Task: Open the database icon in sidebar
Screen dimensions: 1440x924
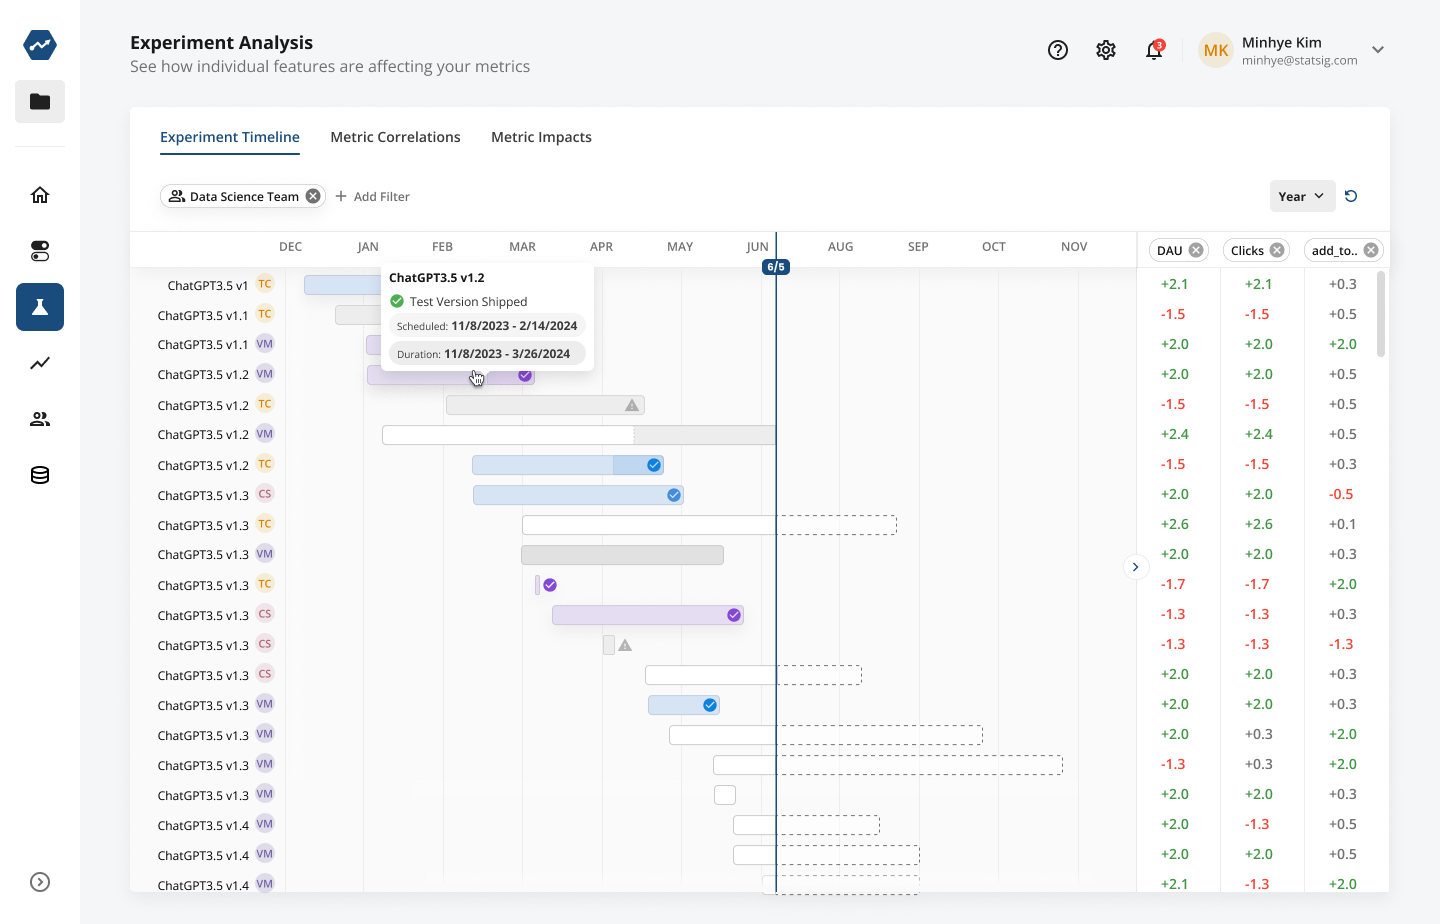Action: coord(40,475)
